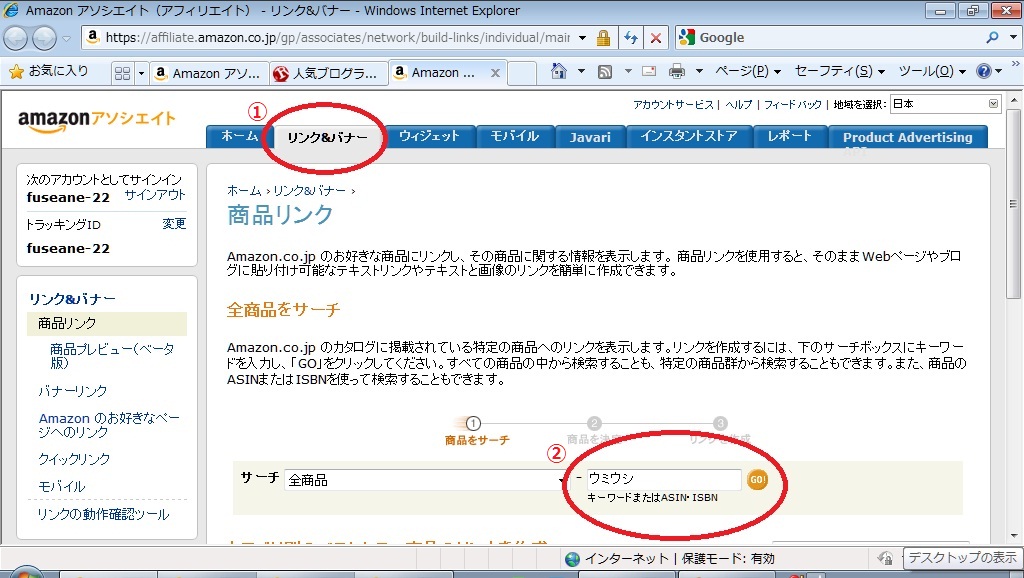Viewport: 1024px width, 578px height.
Task: Open the 地域を選択 region dropdown
Action: point(945,104)
